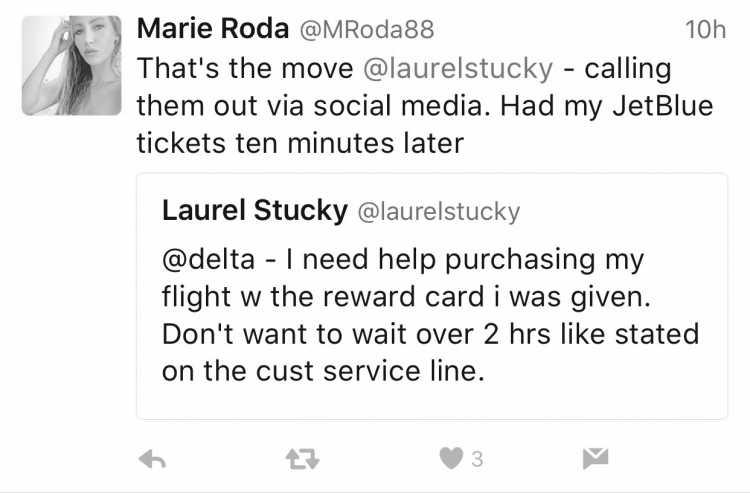This screenshot has width=750, height=493.
Task: Open the @MRoda88 handle
Action: click(x=367, y=30)
